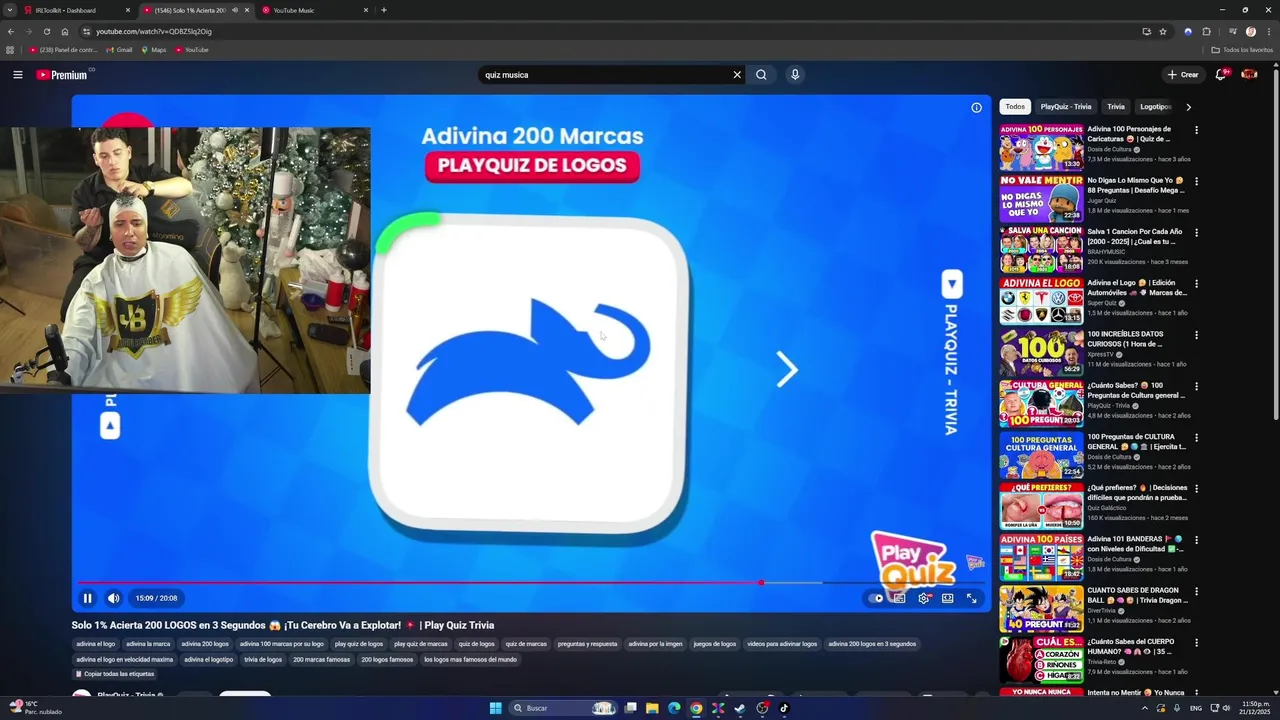The width and height of the screenshot is (1280, 720).
Task: Select the PlayQuiz - Trivia filter chip
Action: (1066, 107)
